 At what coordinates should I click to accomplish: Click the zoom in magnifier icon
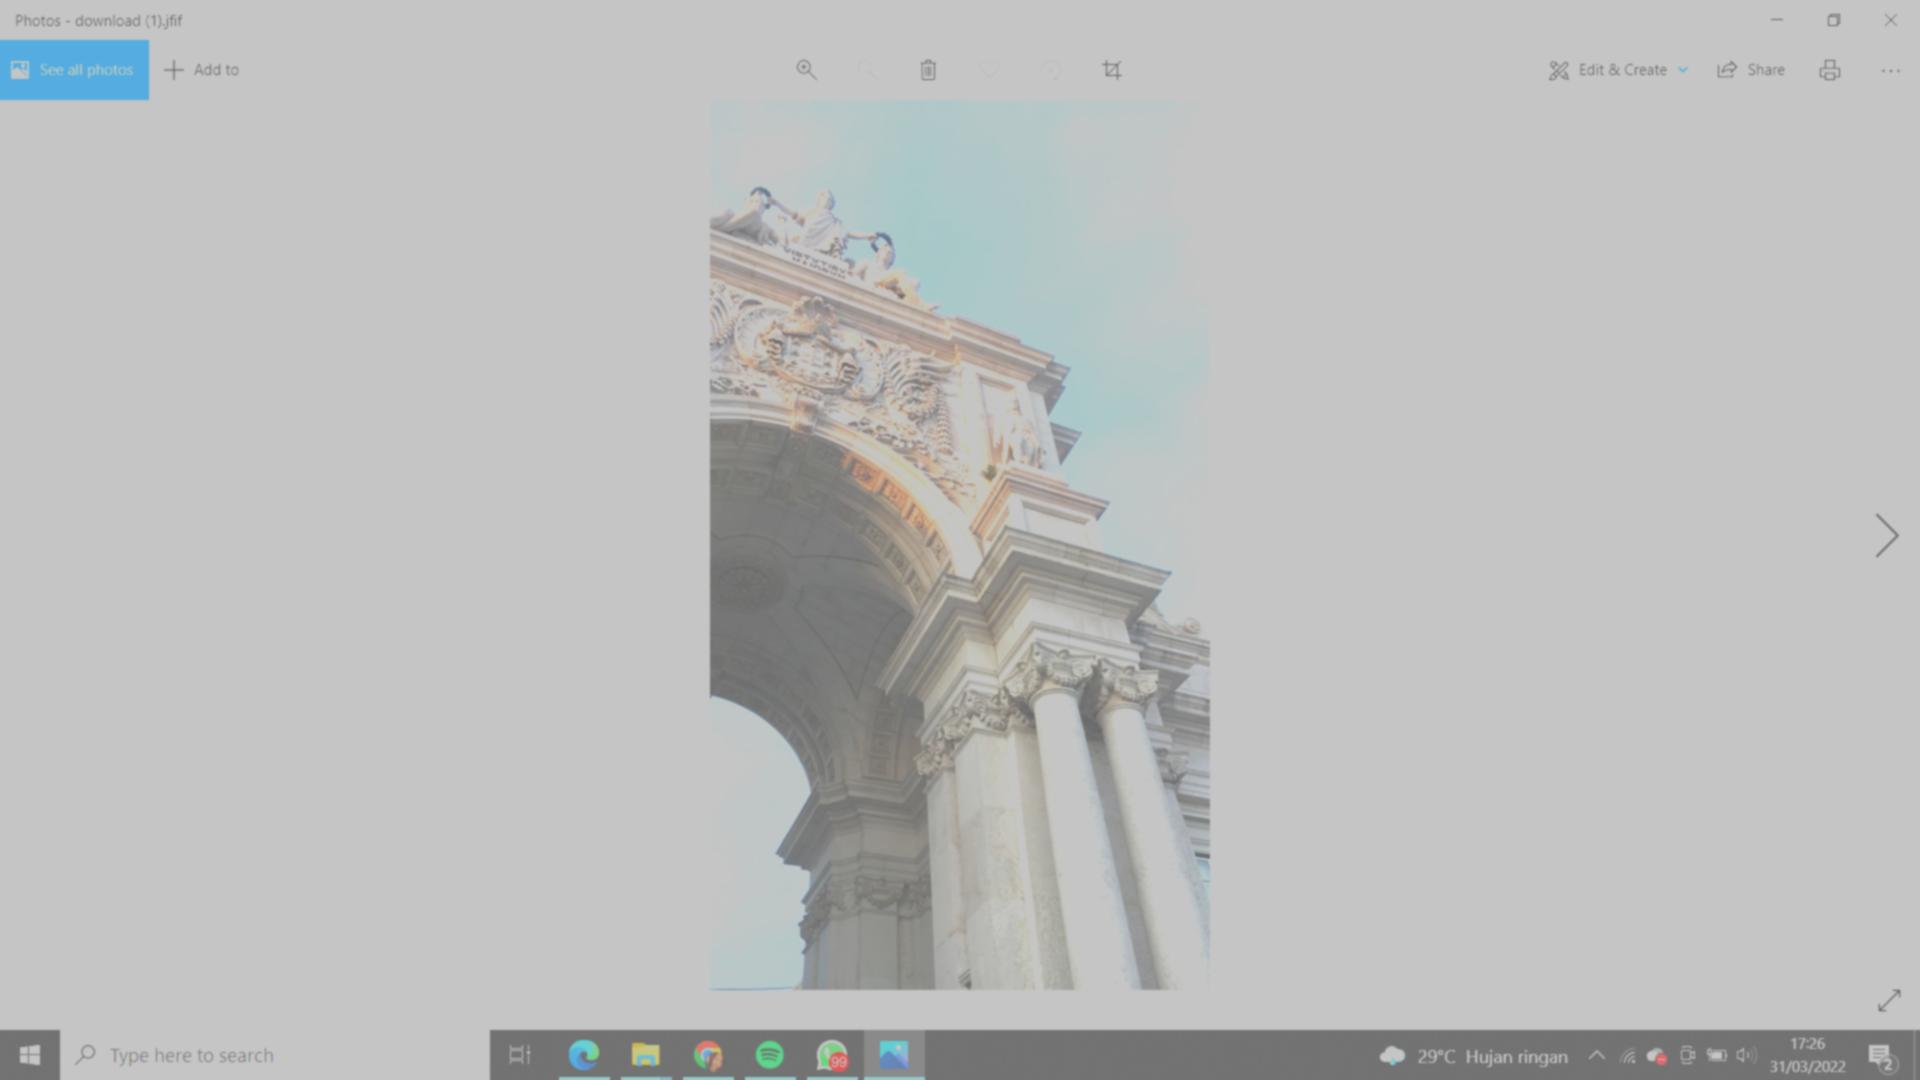pos(806,70)
